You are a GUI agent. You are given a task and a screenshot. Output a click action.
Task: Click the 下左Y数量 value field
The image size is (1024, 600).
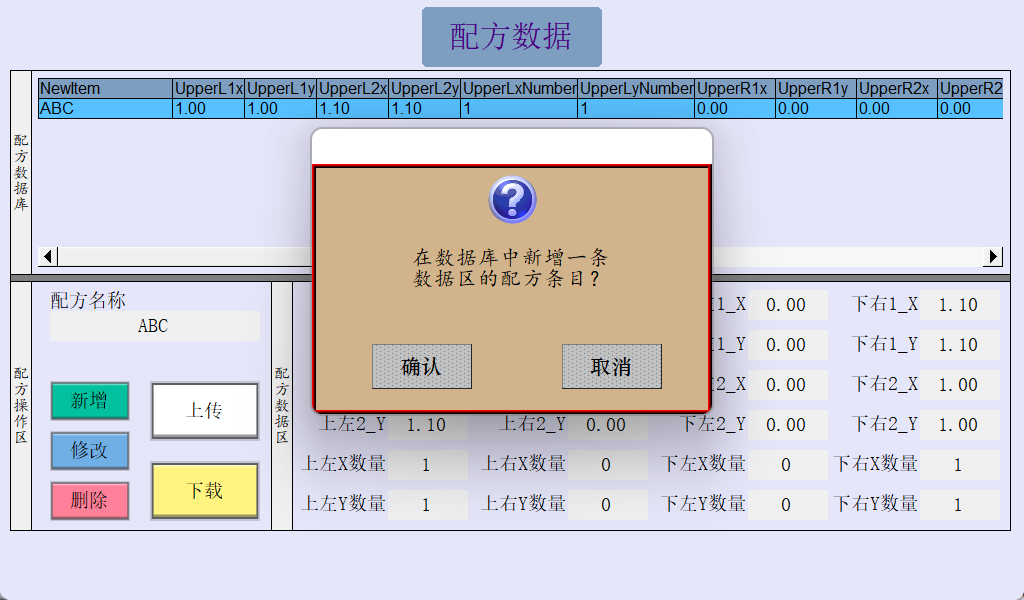(786, 505)
